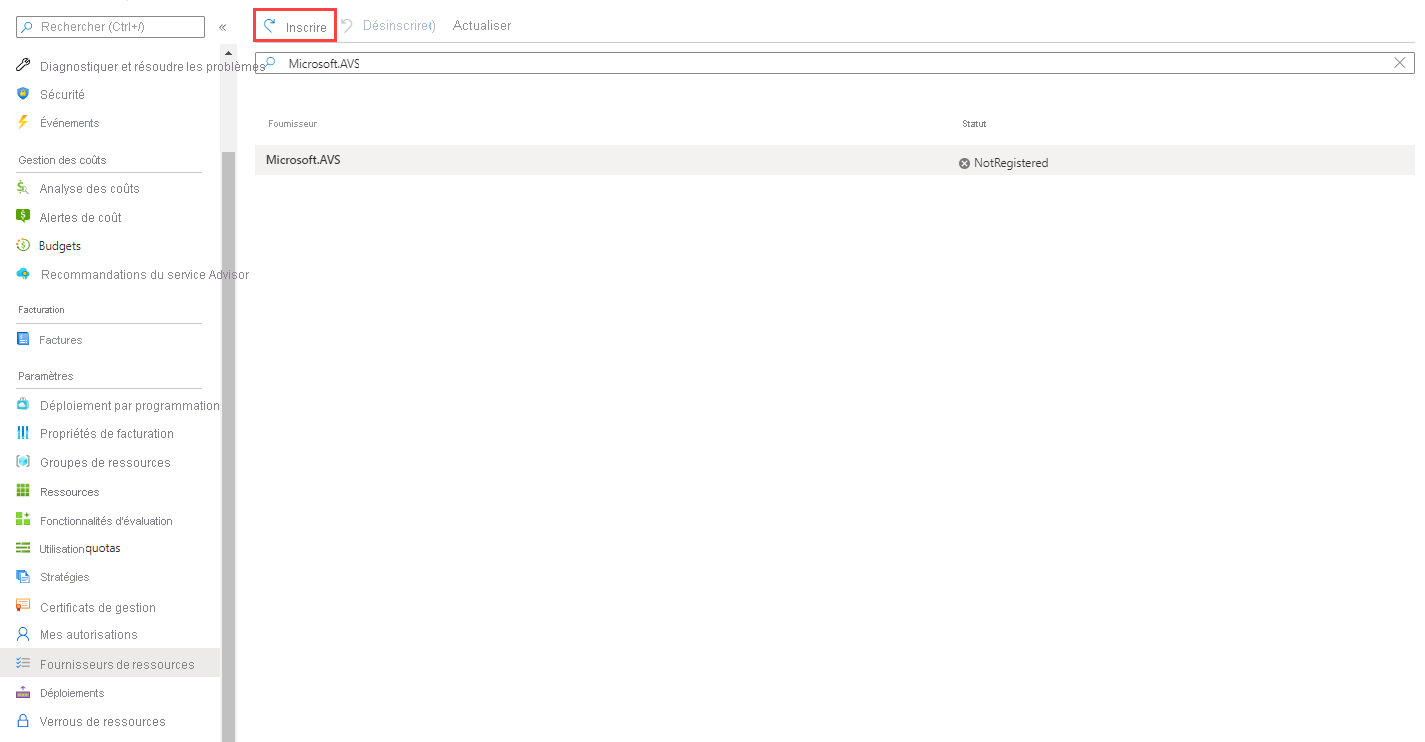The width and height of the screenshot is (1425, 742).
Task: Click the Mes autorisations person icon
Action: tap(24, 634)
